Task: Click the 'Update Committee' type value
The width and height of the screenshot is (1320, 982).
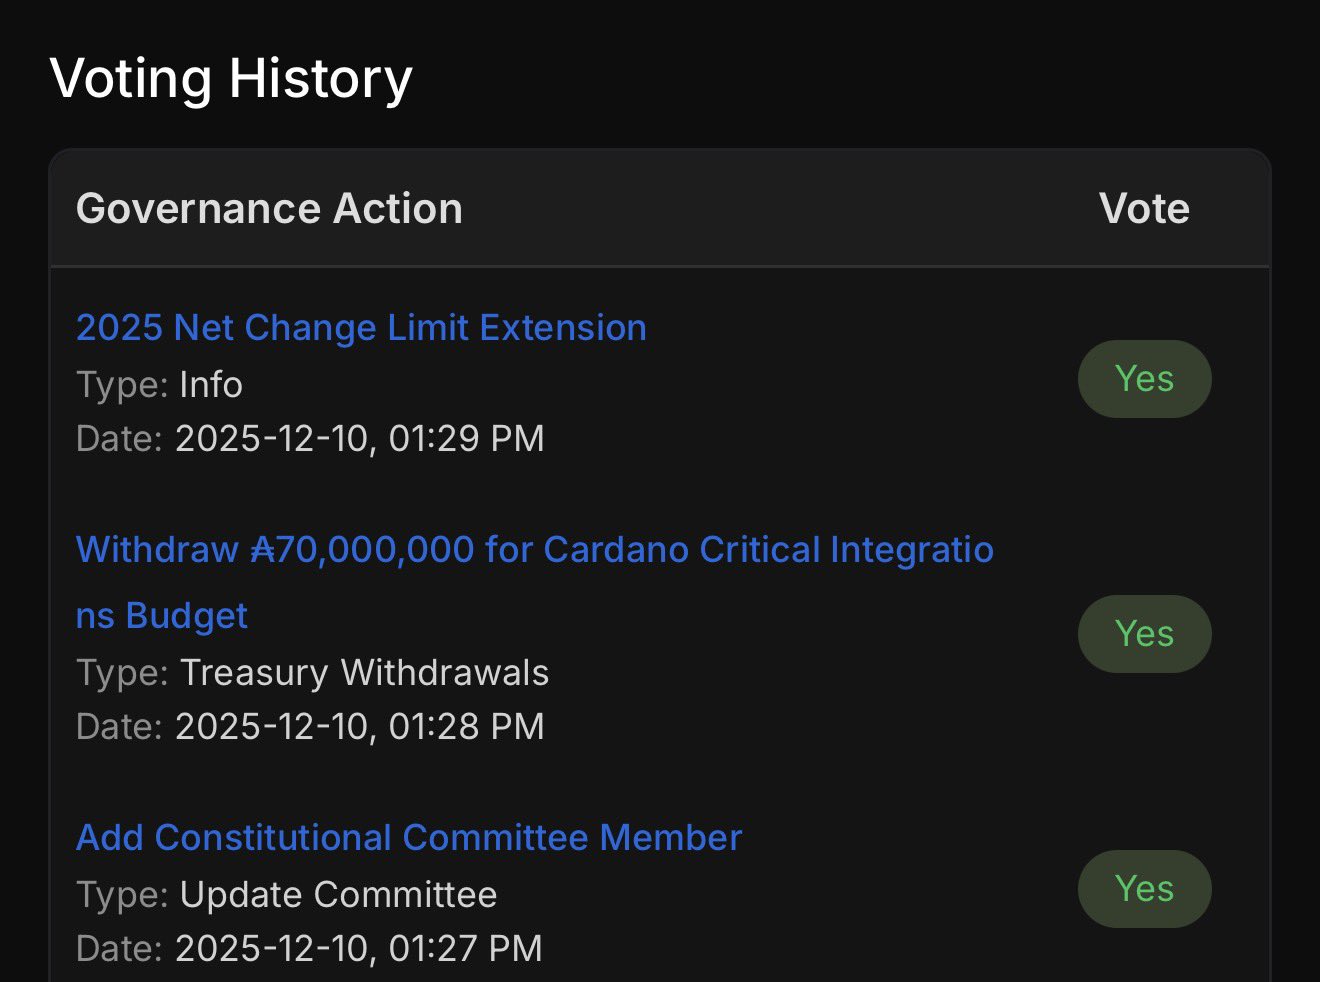Action: pyautogui.click(x=338, y=895)
